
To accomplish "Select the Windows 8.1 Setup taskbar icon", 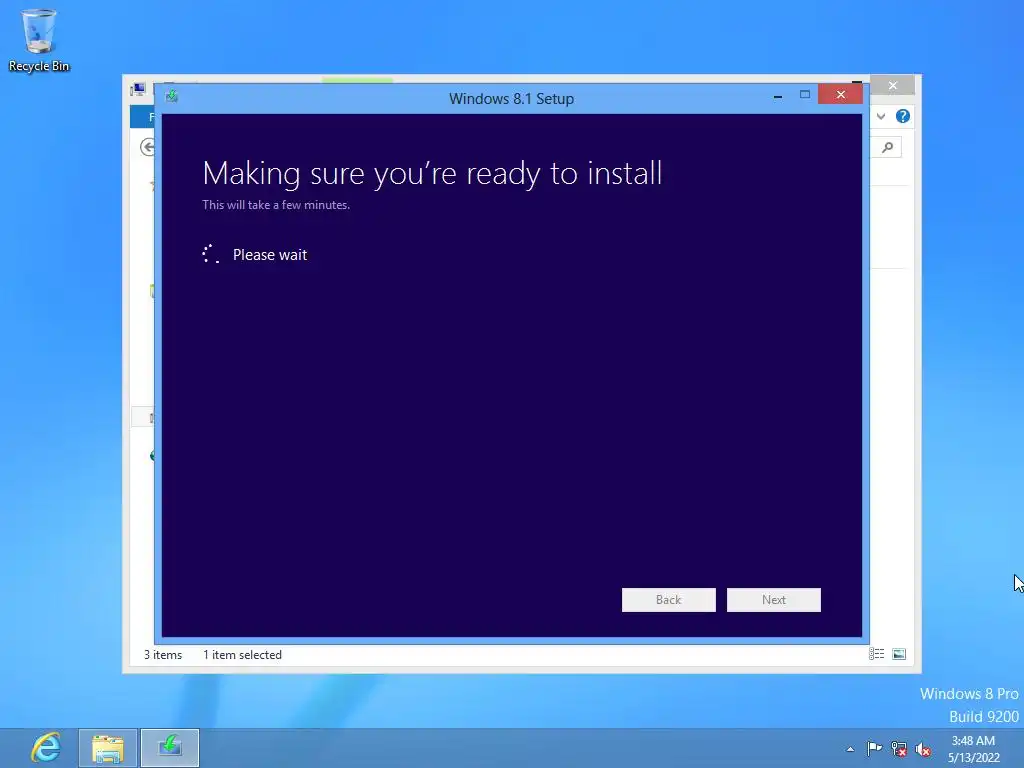I will click(170, 748).
